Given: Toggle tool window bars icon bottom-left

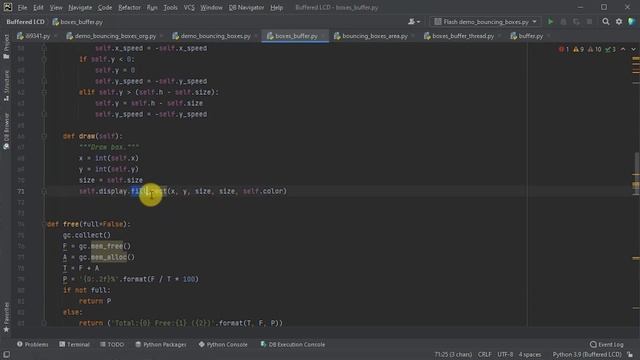Looking at the screenshot, I should click(7, 354).
